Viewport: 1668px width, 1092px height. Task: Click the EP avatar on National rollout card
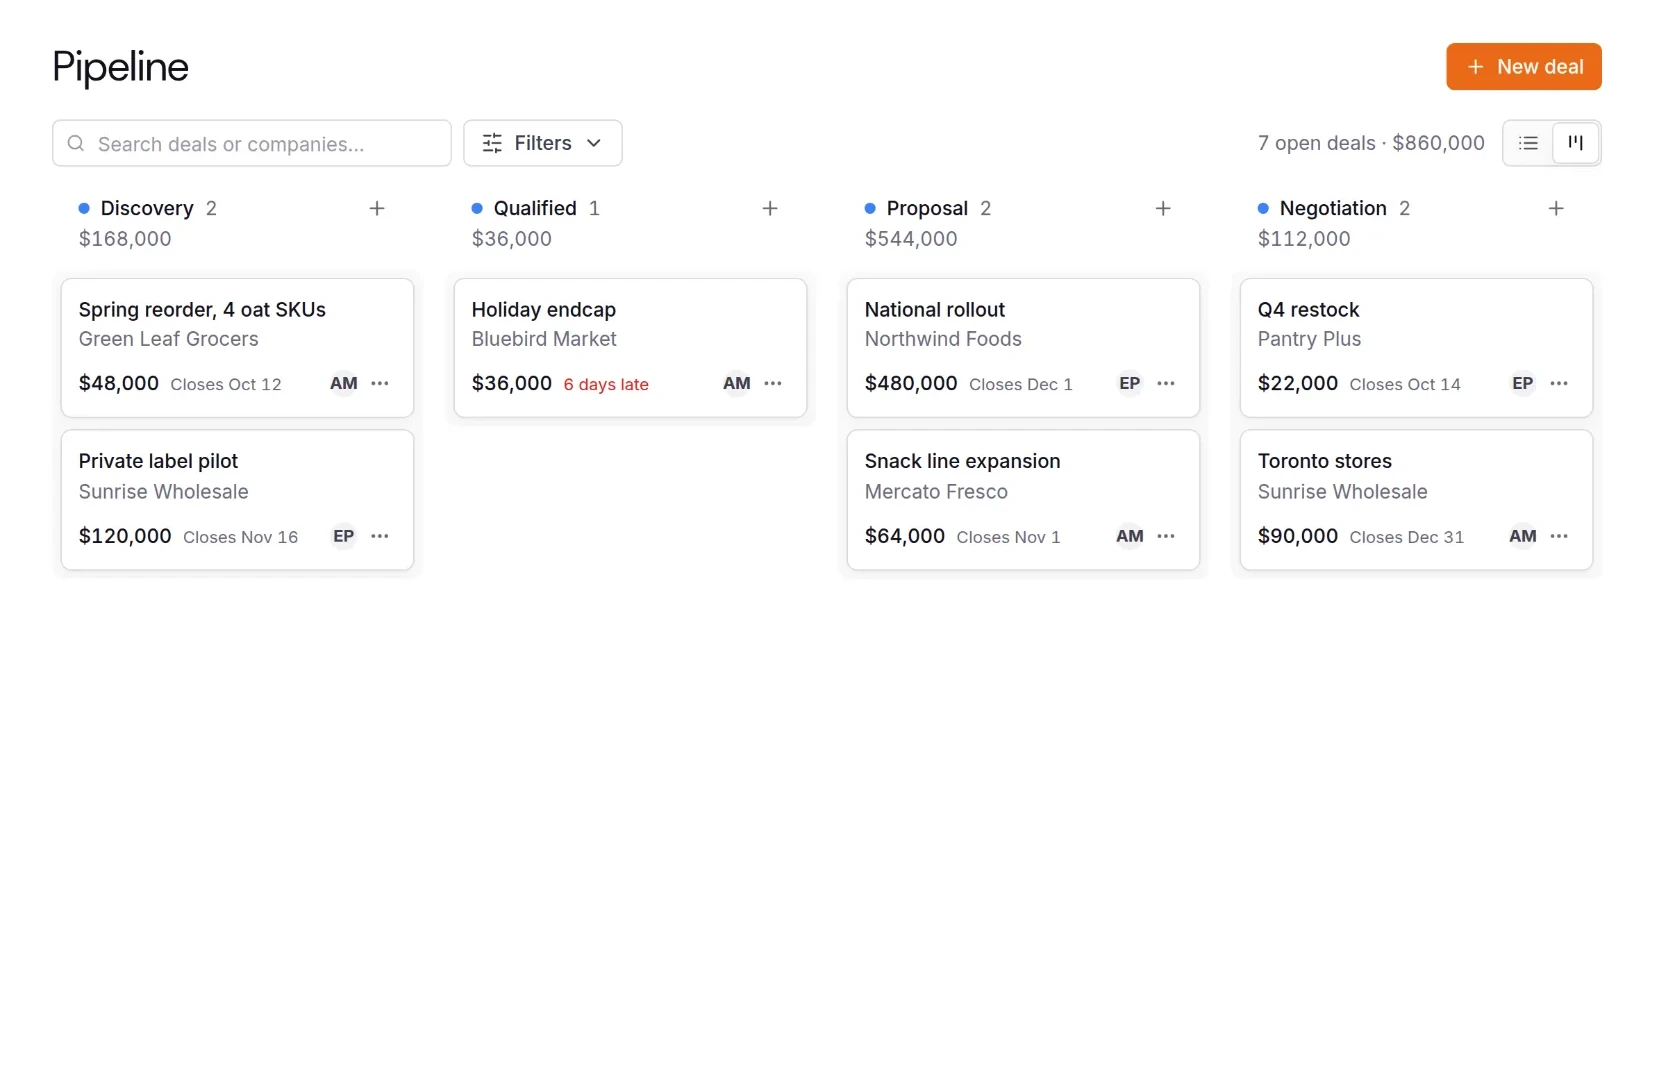pos(1130,383)
